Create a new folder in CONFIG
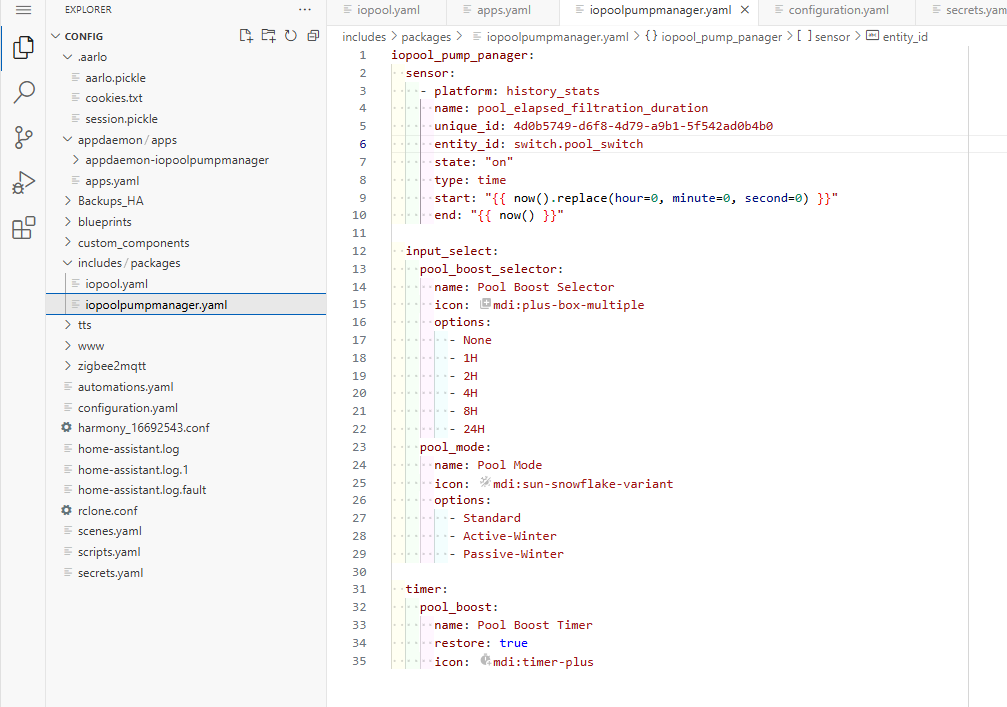This screenshot has height=707, width=1007. tap(268, 36)
